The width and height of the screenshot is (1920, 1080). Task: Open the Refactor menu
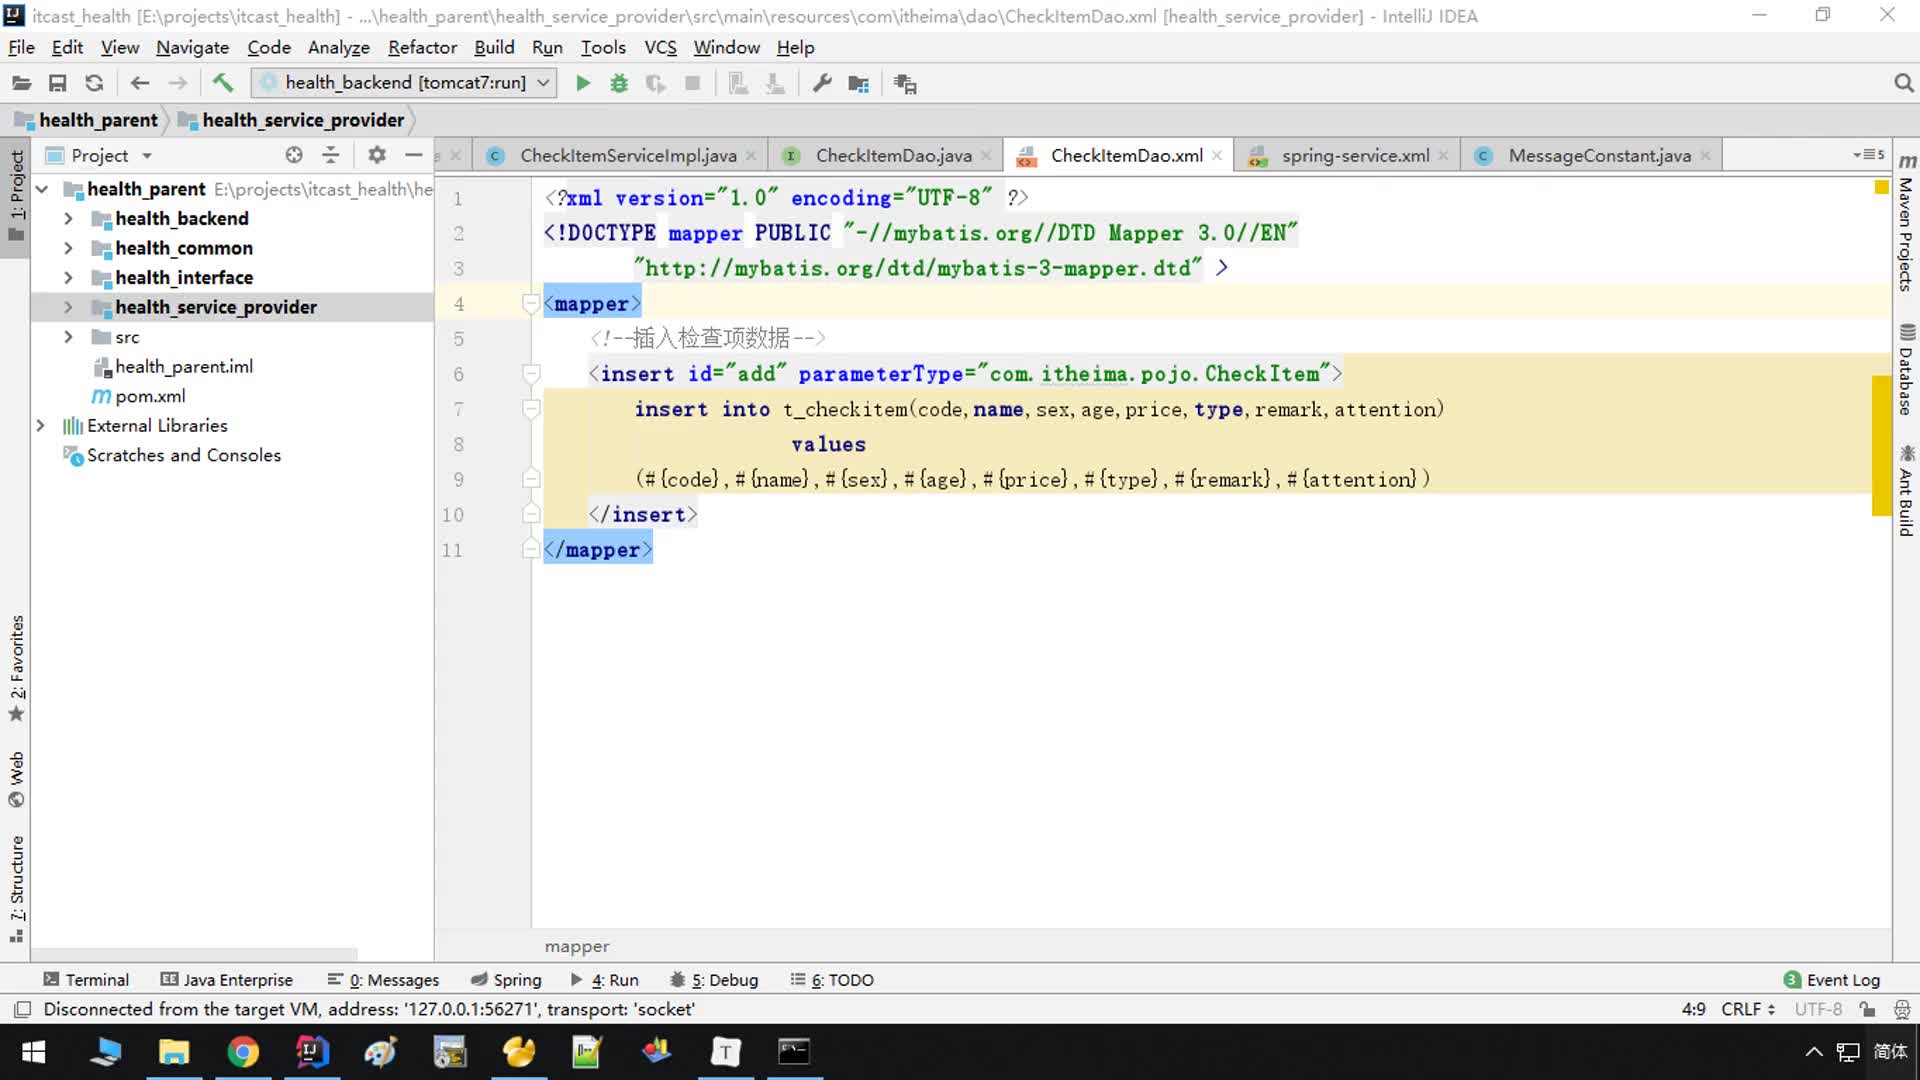point(422,47)
